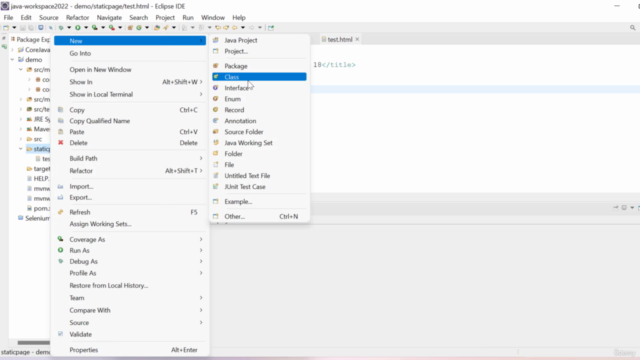This screenshot has width=640, height=360.
Task: Open the Source submenu near Validate
Action: (130, 322)
